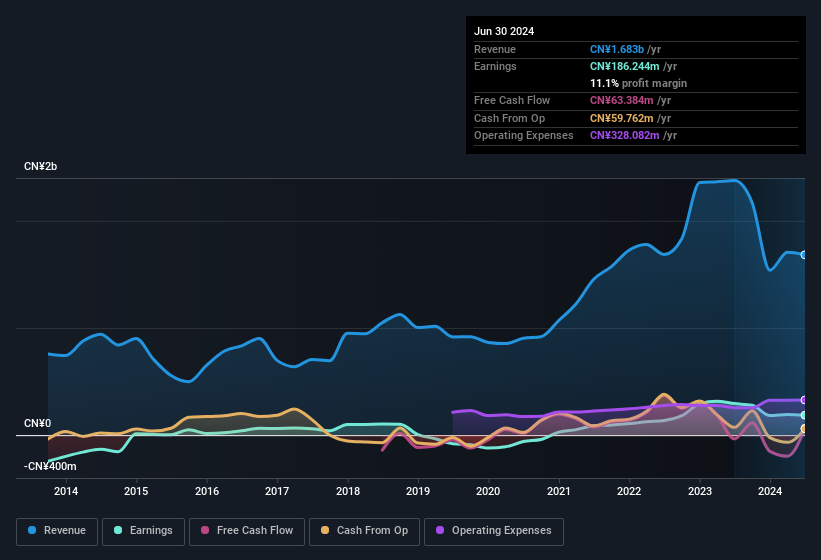Toggle the Cash From Op legend button

coord(364,531)
